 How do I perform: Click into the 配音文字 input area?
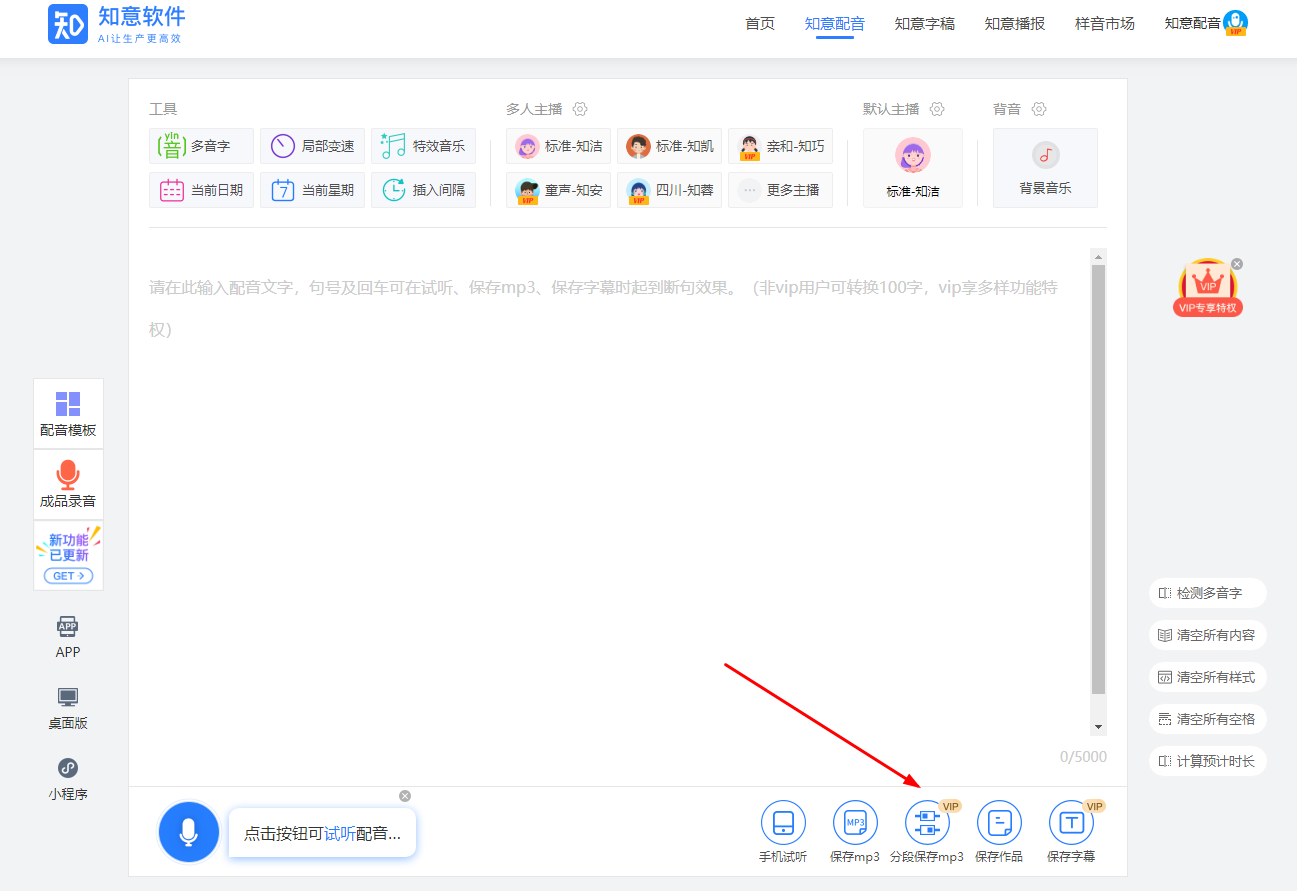(x=600, y=480)
